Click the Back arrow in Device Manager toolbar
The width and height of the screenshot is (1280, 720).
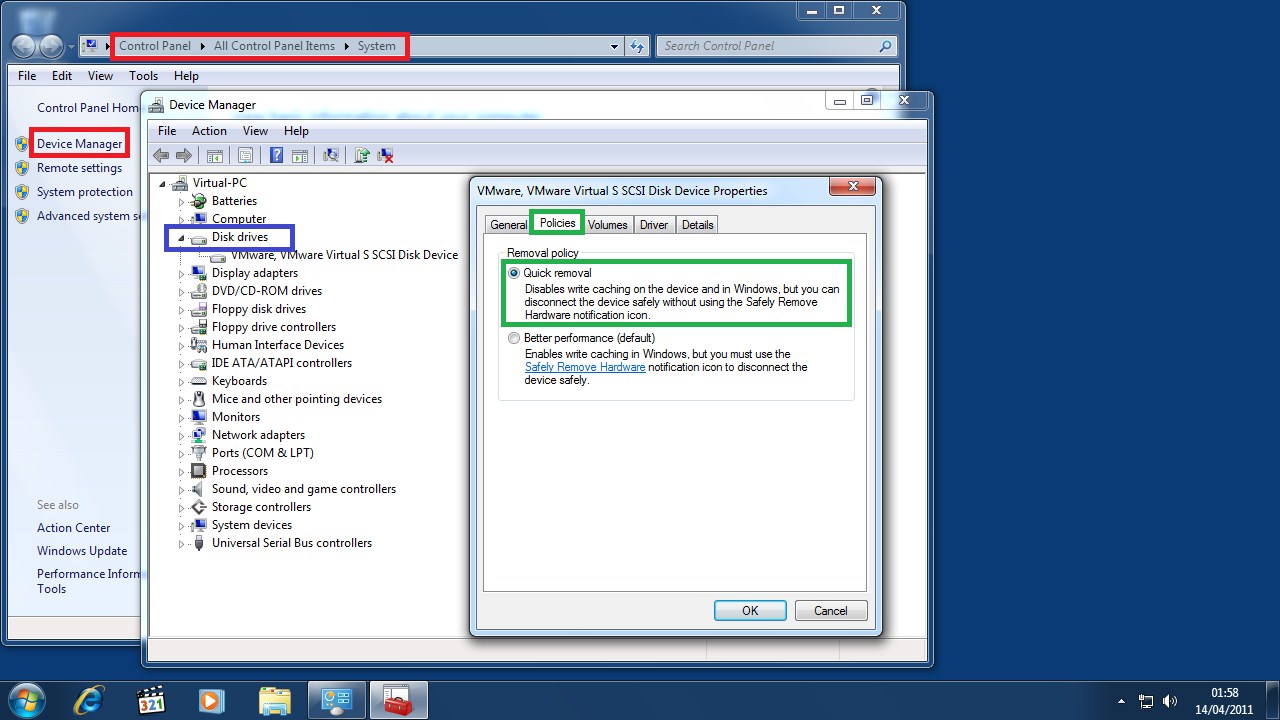[x=160, y=155]
